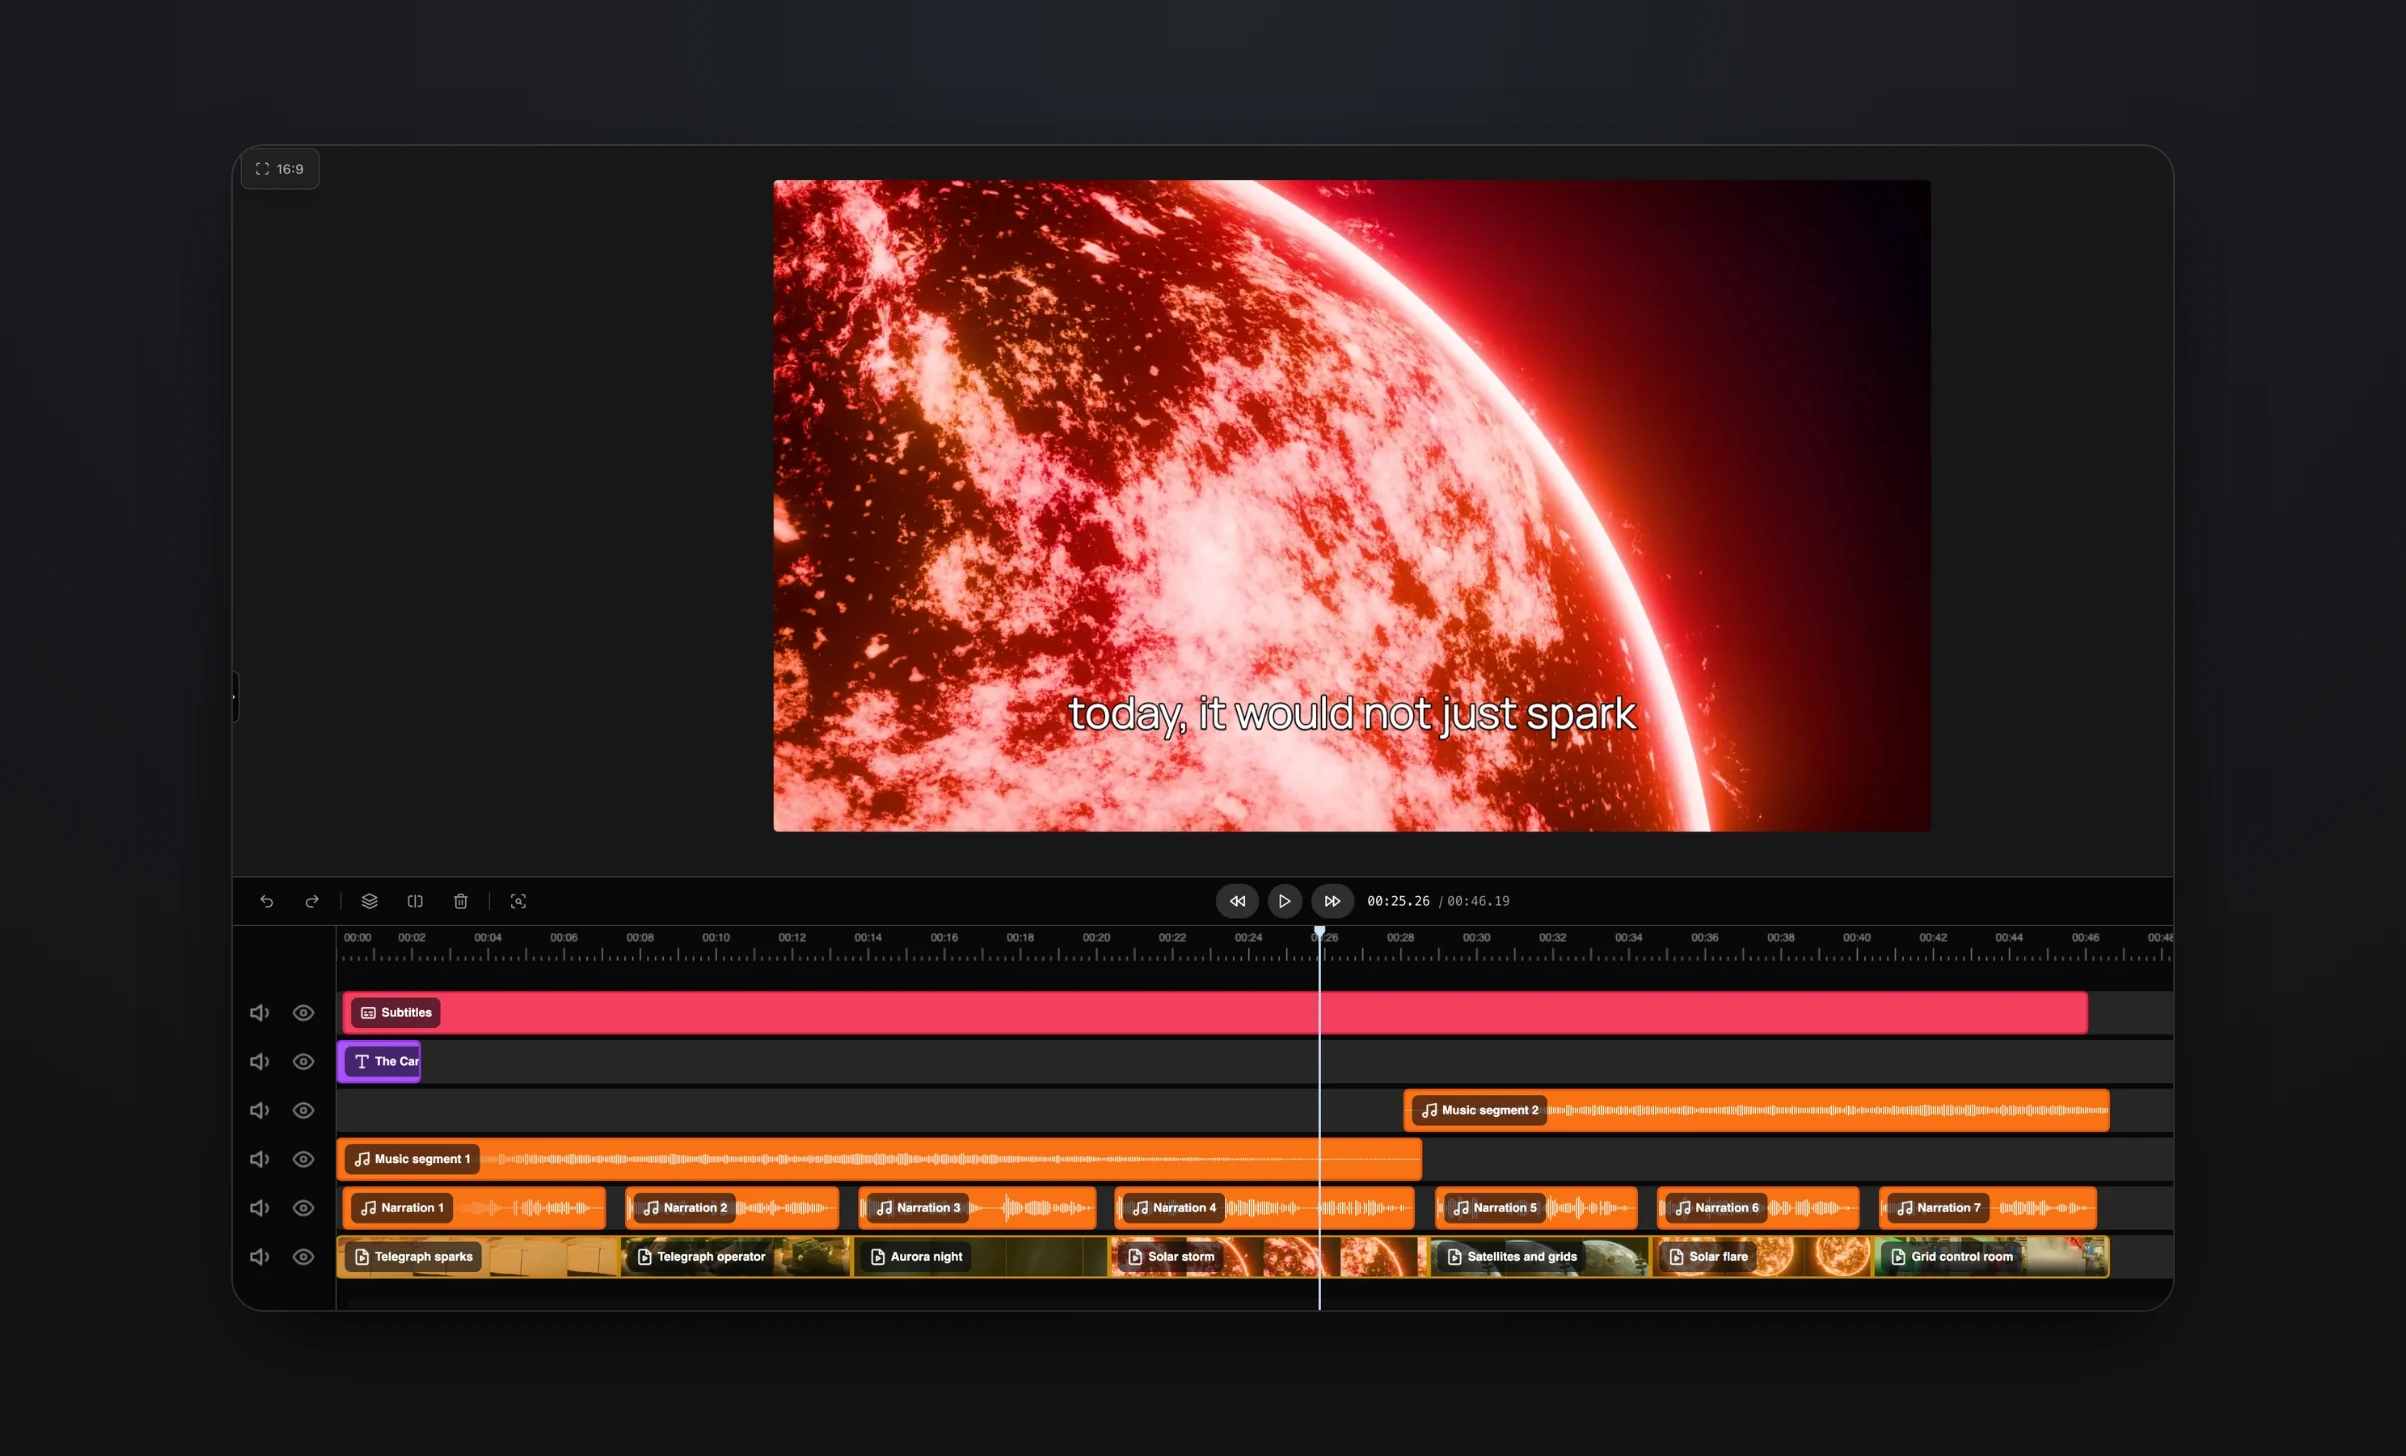Mute the Music segment 2 track

tap(259, 1111)
